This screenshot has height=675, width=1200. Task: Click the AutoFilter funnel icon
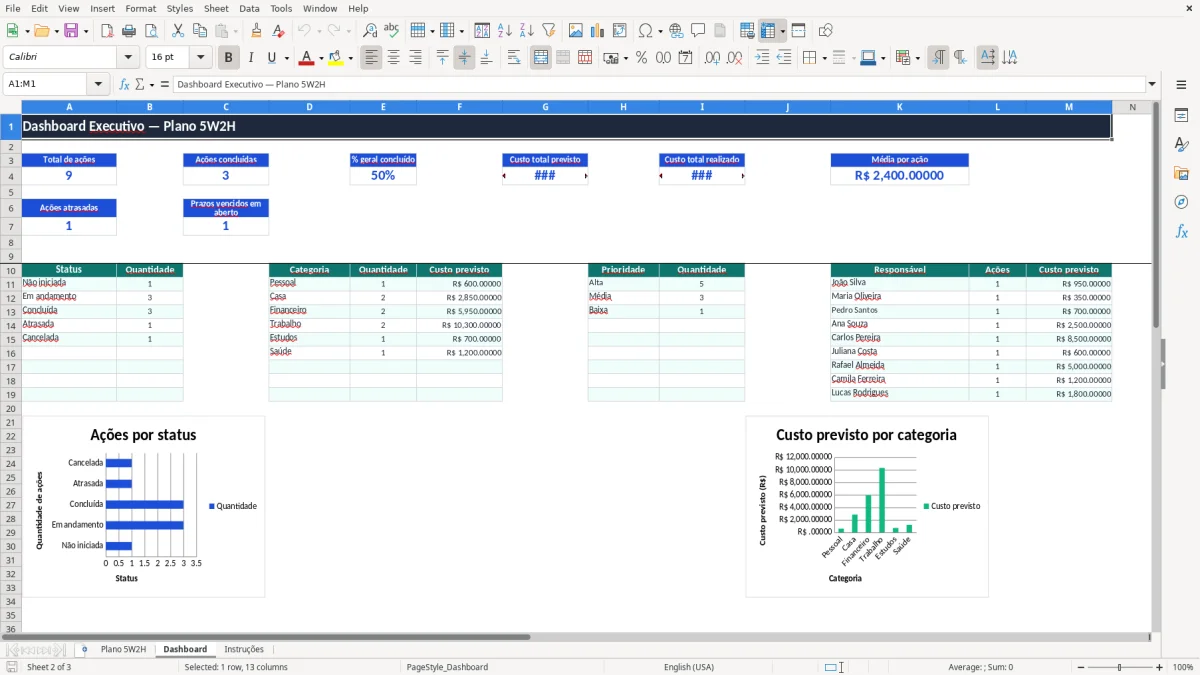(548, 31)
